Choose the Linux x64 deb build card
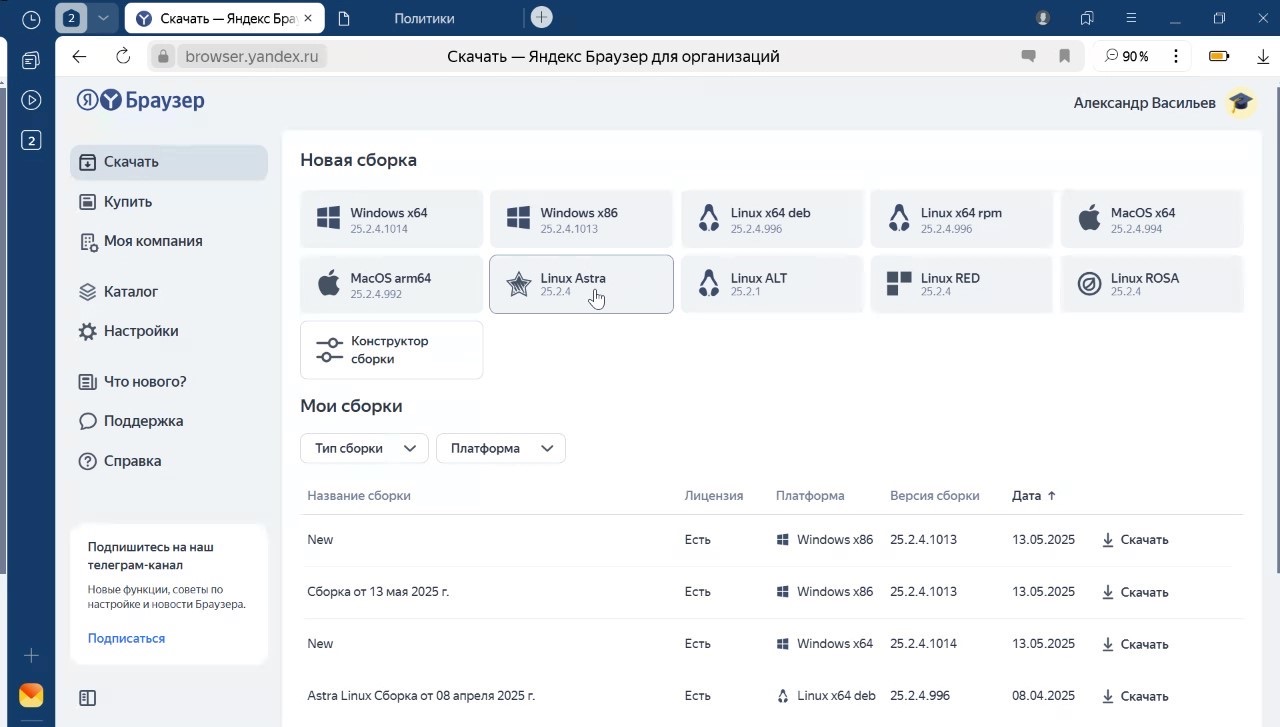This screenshot has height=727, width=1280. pyautogui.click(x=771, y=219)
